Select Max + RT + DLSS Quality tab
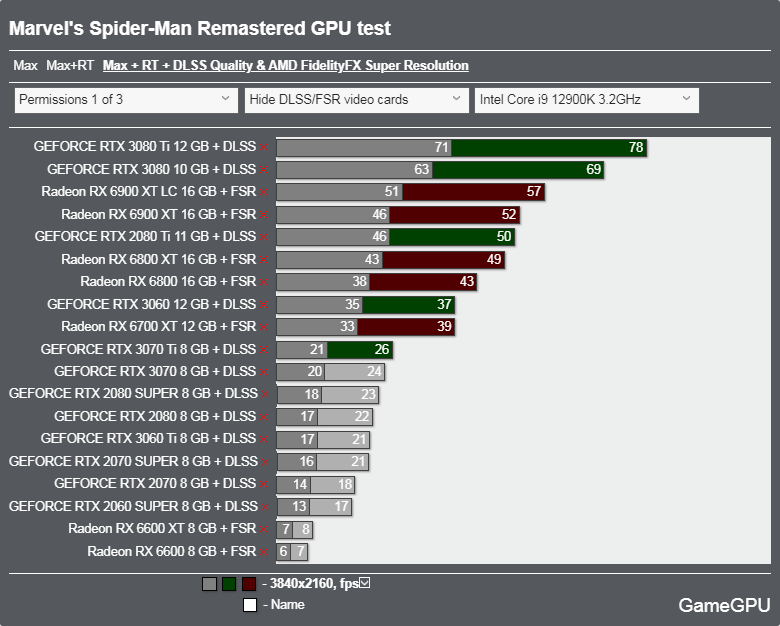This screenshot has width=780, height=626. 286,66
